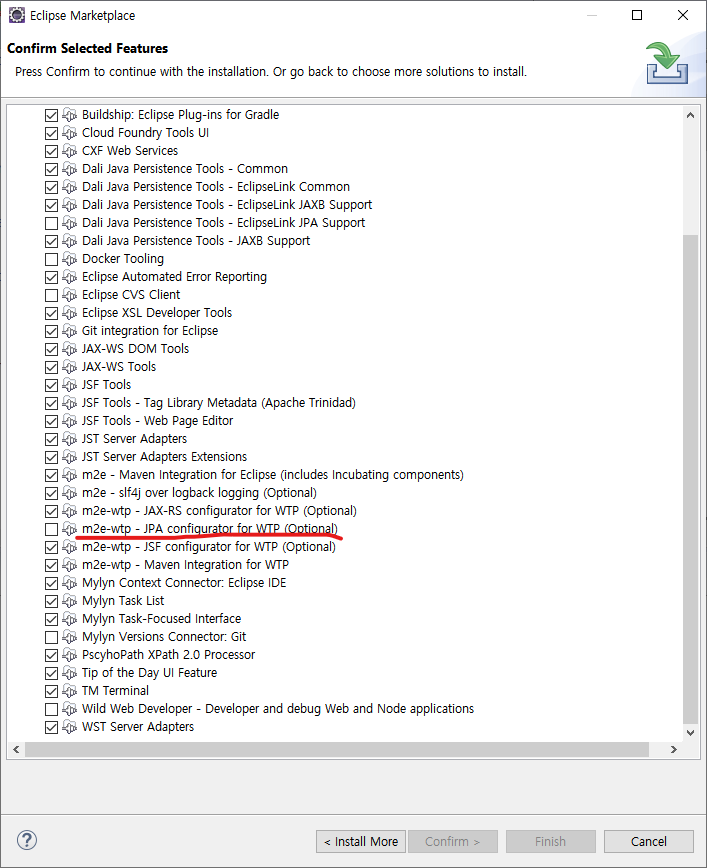The image size is (707, 868).
Task: Maximize the Eclipse Marketplace window
Action: 637,15
